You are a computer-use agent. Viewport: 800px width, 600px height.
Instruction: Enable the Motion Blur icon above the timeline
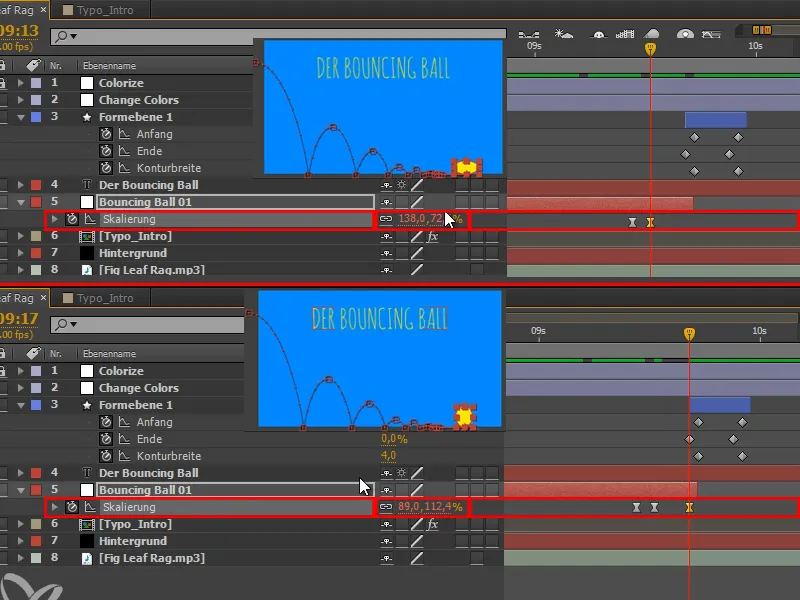point(652,34)
